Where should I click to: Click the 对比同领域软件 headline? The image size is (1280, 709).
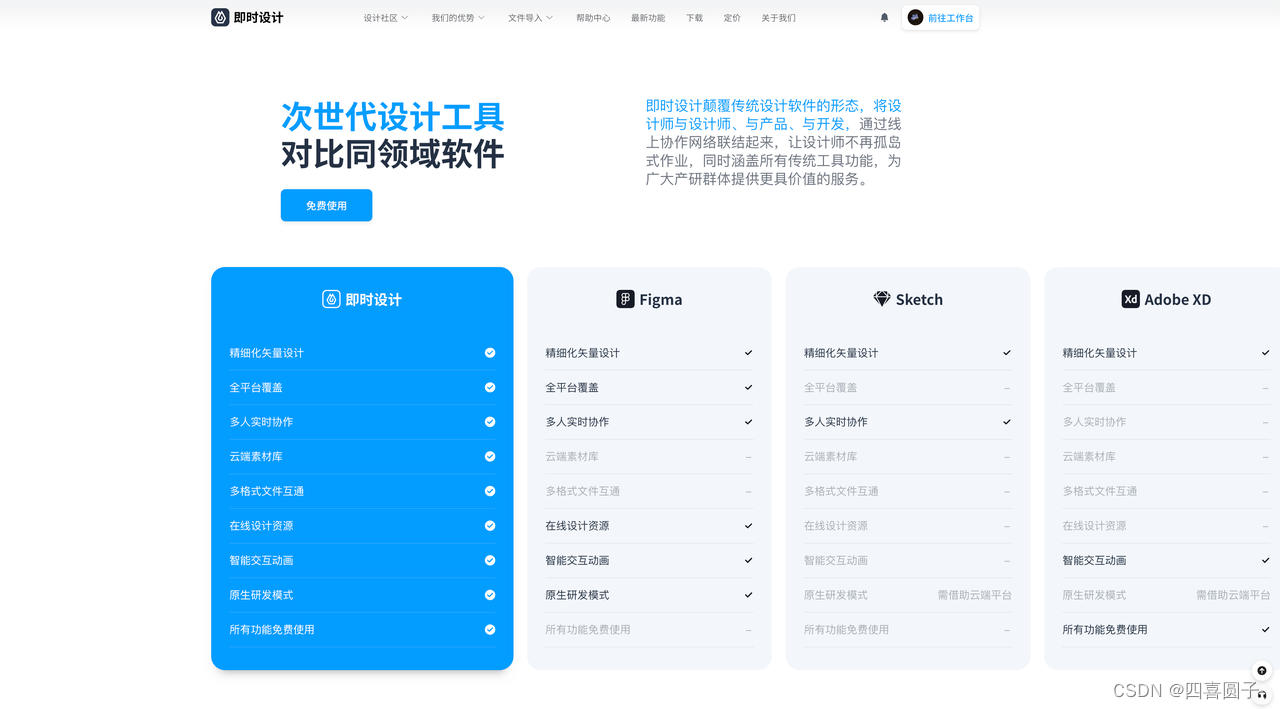tap(392, 153)
